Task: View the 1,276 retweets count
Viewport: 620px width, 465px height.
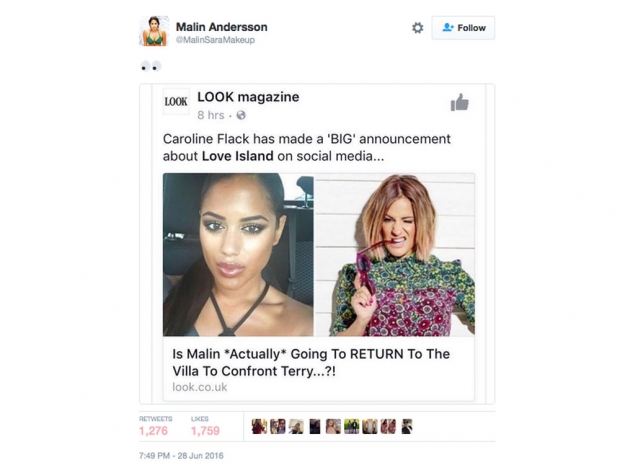Action: coord(153,431)
